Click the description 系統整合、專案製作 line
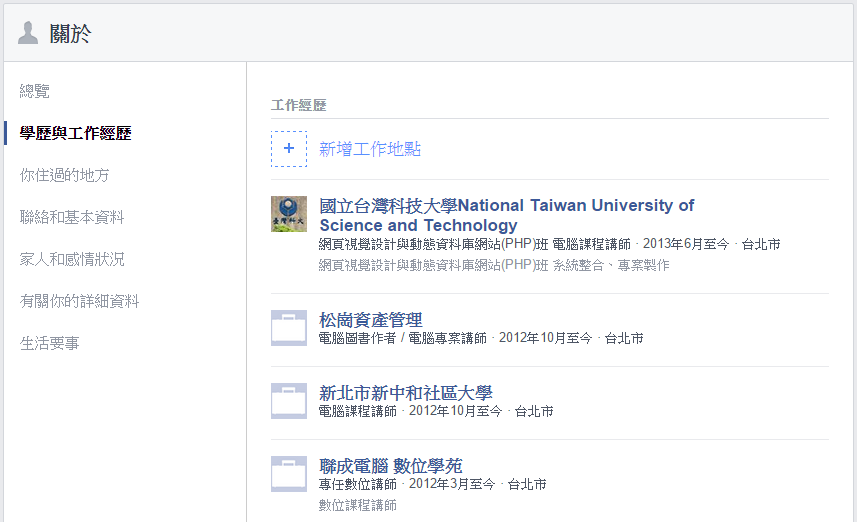The width and height of the screenshot is (857, 522). 494,265
